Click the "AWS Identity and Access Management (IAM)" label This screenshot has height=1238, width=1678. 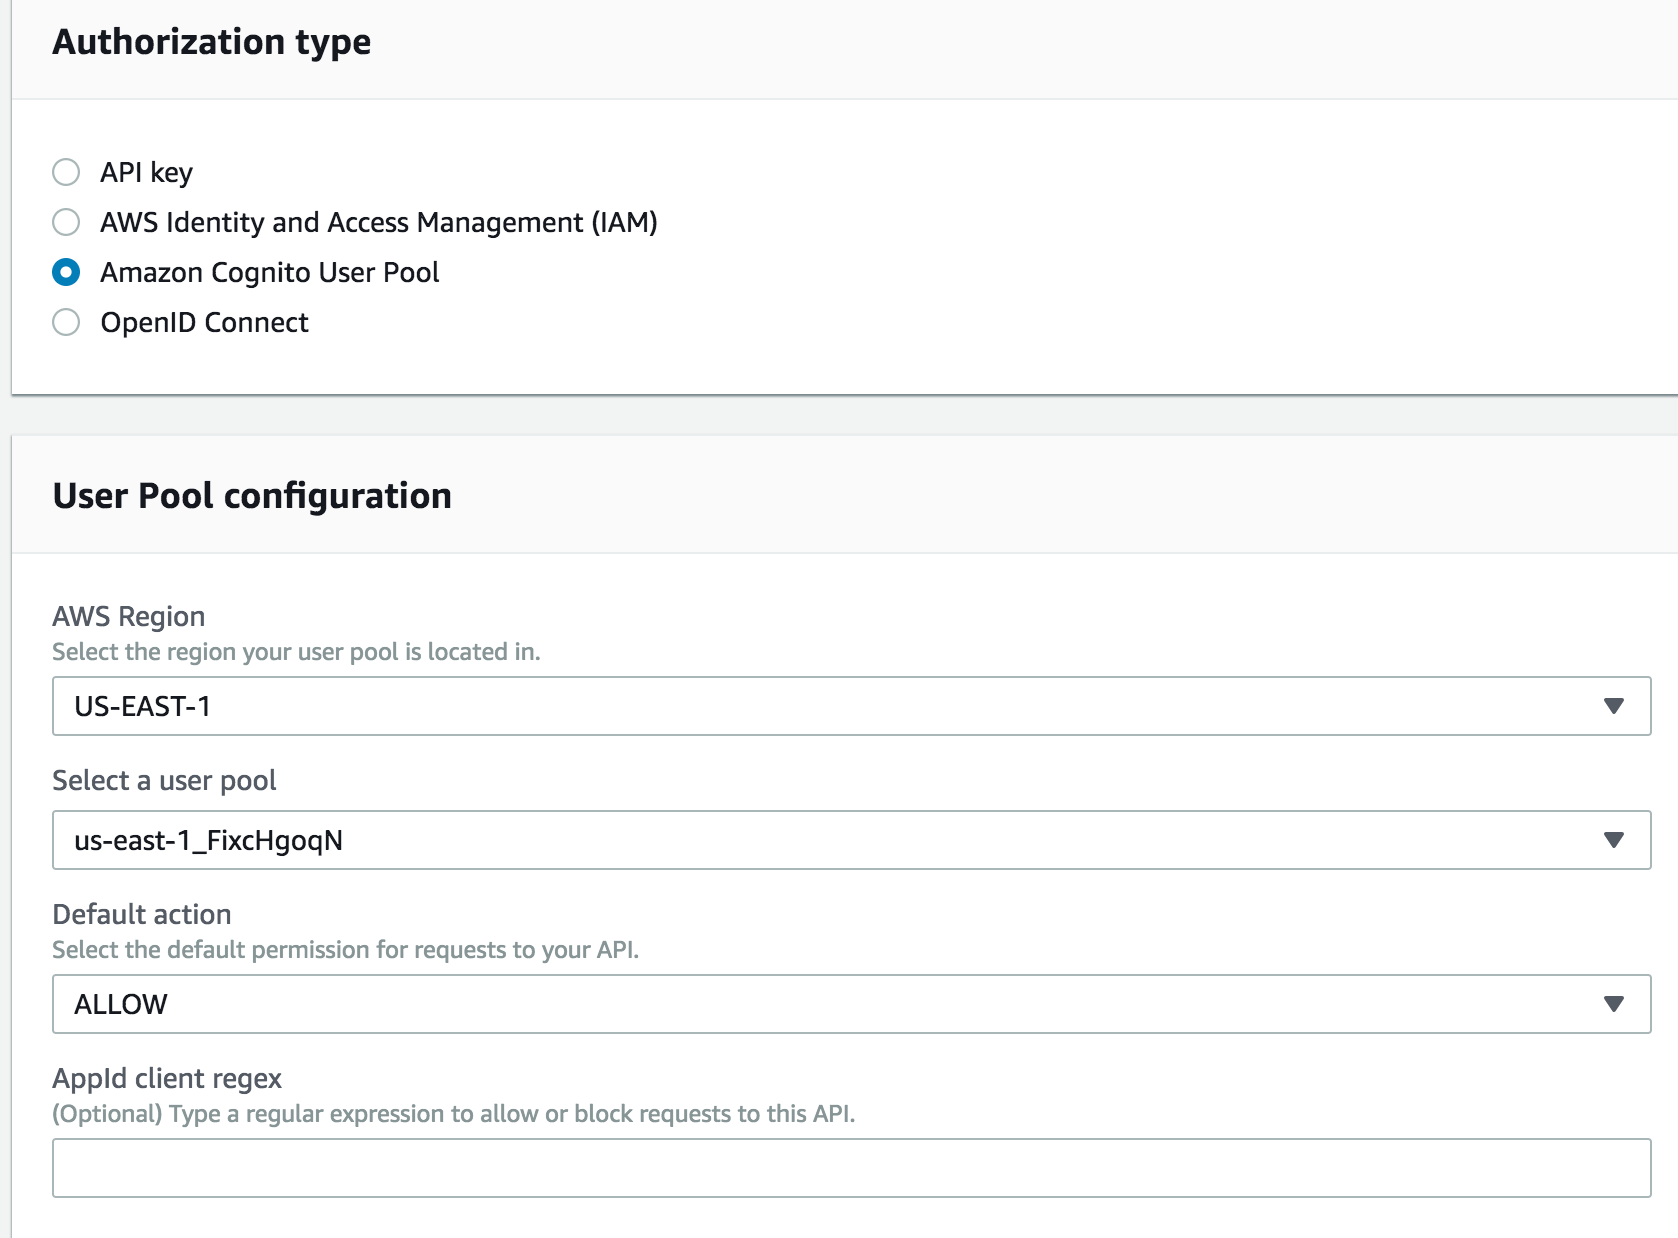pos(379,222)
